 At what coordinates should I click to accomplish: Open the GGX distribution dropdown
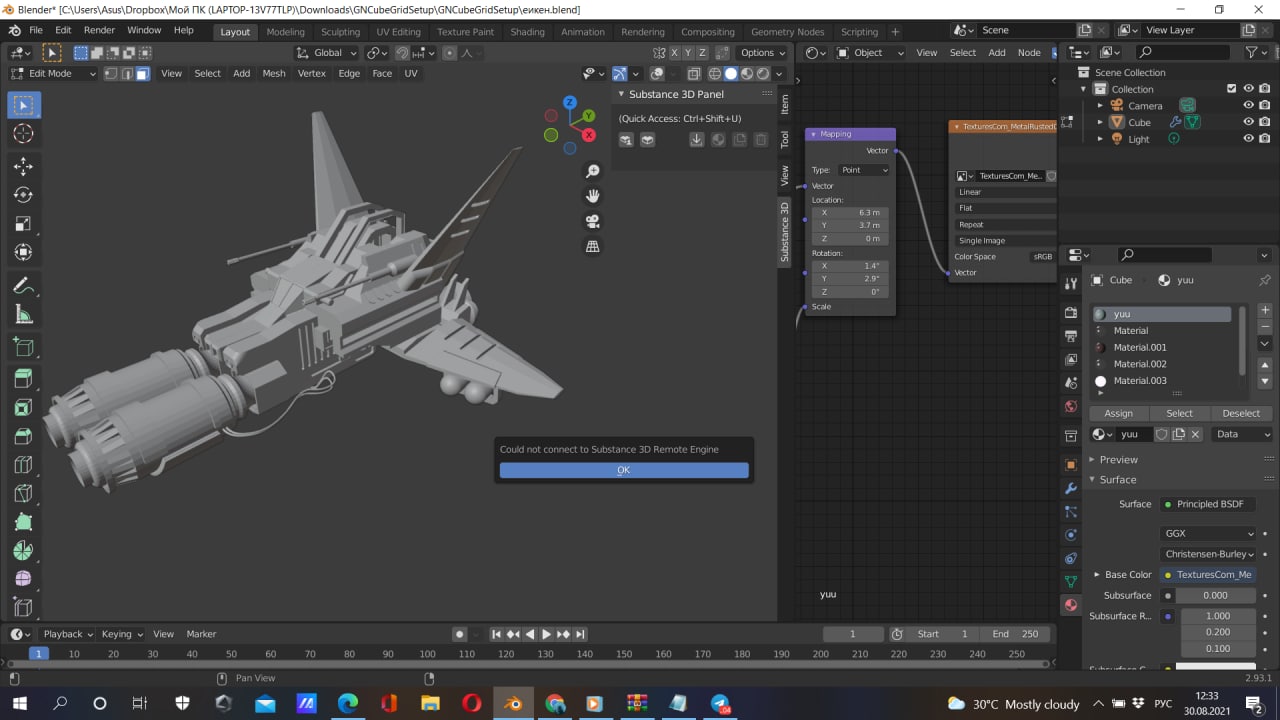tap(1208, 533)
